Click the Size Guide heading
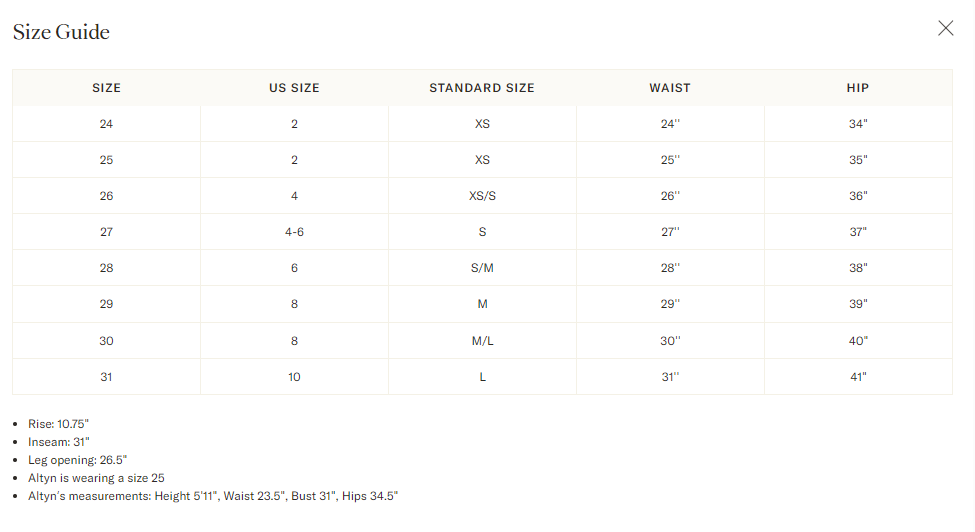 (x=61, y=32)
